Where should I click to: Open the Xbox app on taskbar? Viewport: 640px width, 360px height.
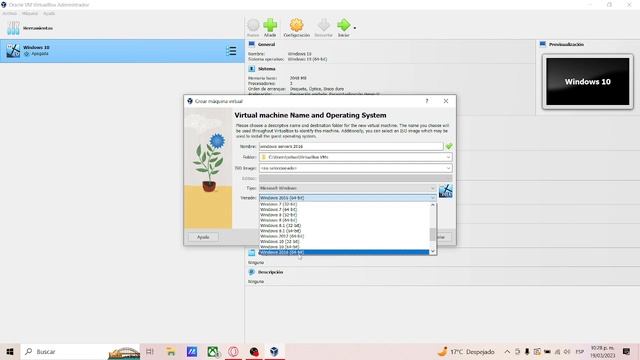point(213,351)
